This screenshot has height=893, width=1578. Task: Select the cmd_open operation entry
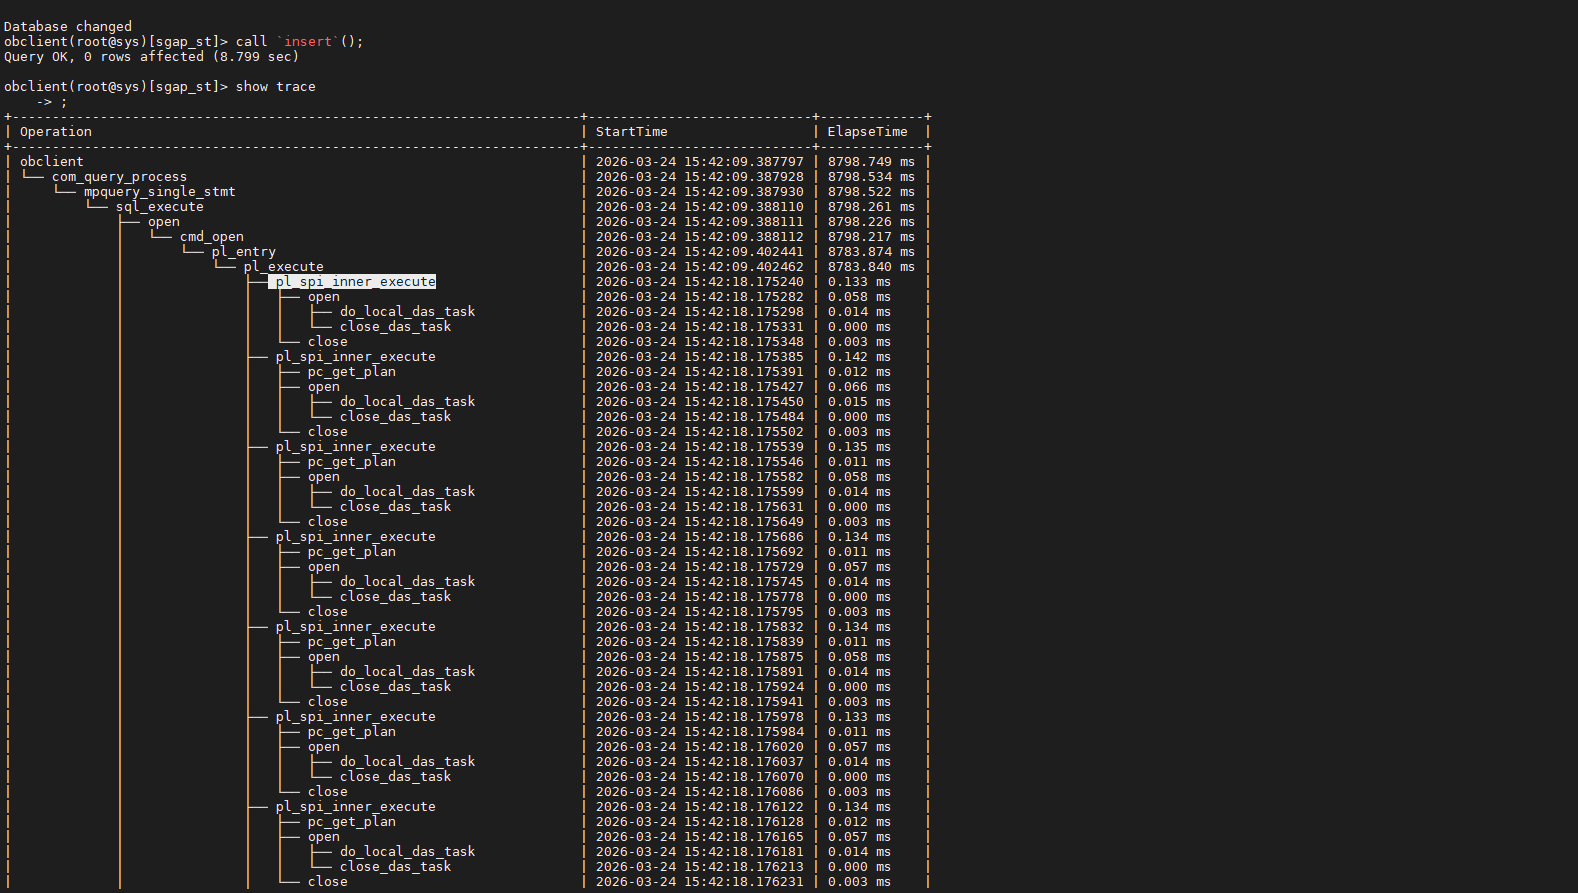click(x=211, y=237)
